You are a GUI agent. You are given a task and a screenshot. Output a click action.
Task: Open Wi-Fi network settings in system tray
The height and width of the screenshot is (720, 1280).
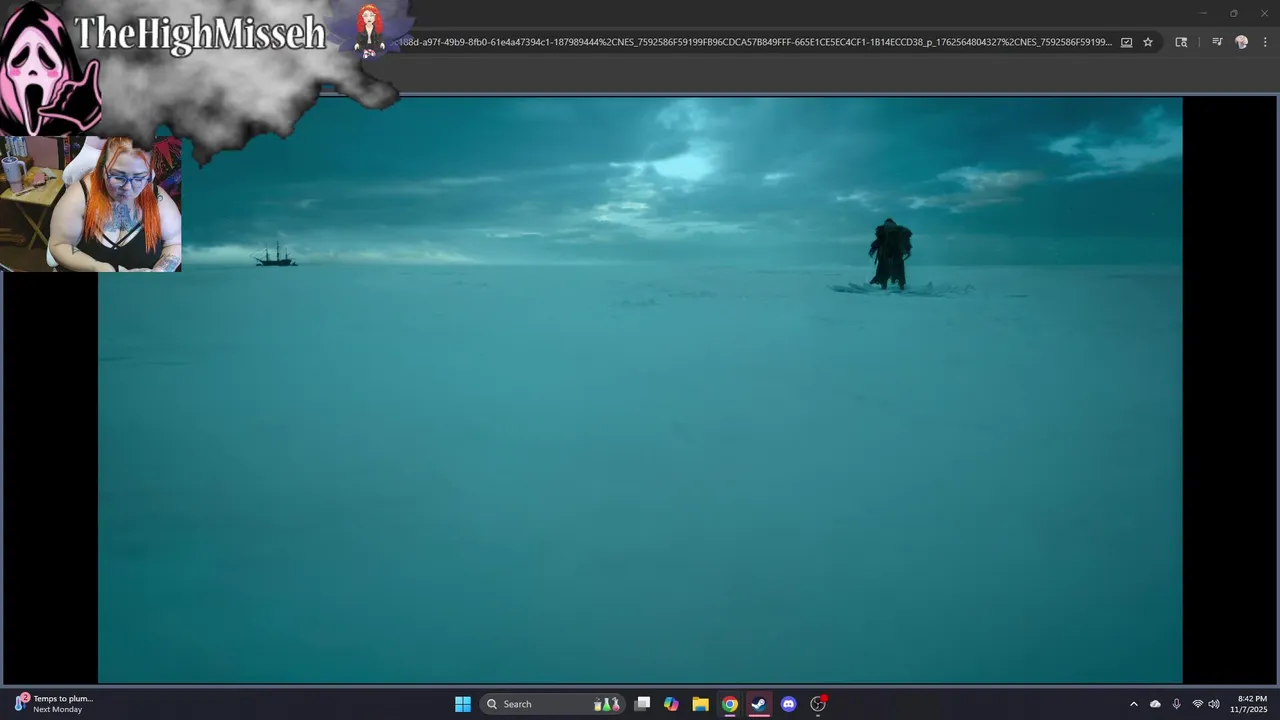1197,704
